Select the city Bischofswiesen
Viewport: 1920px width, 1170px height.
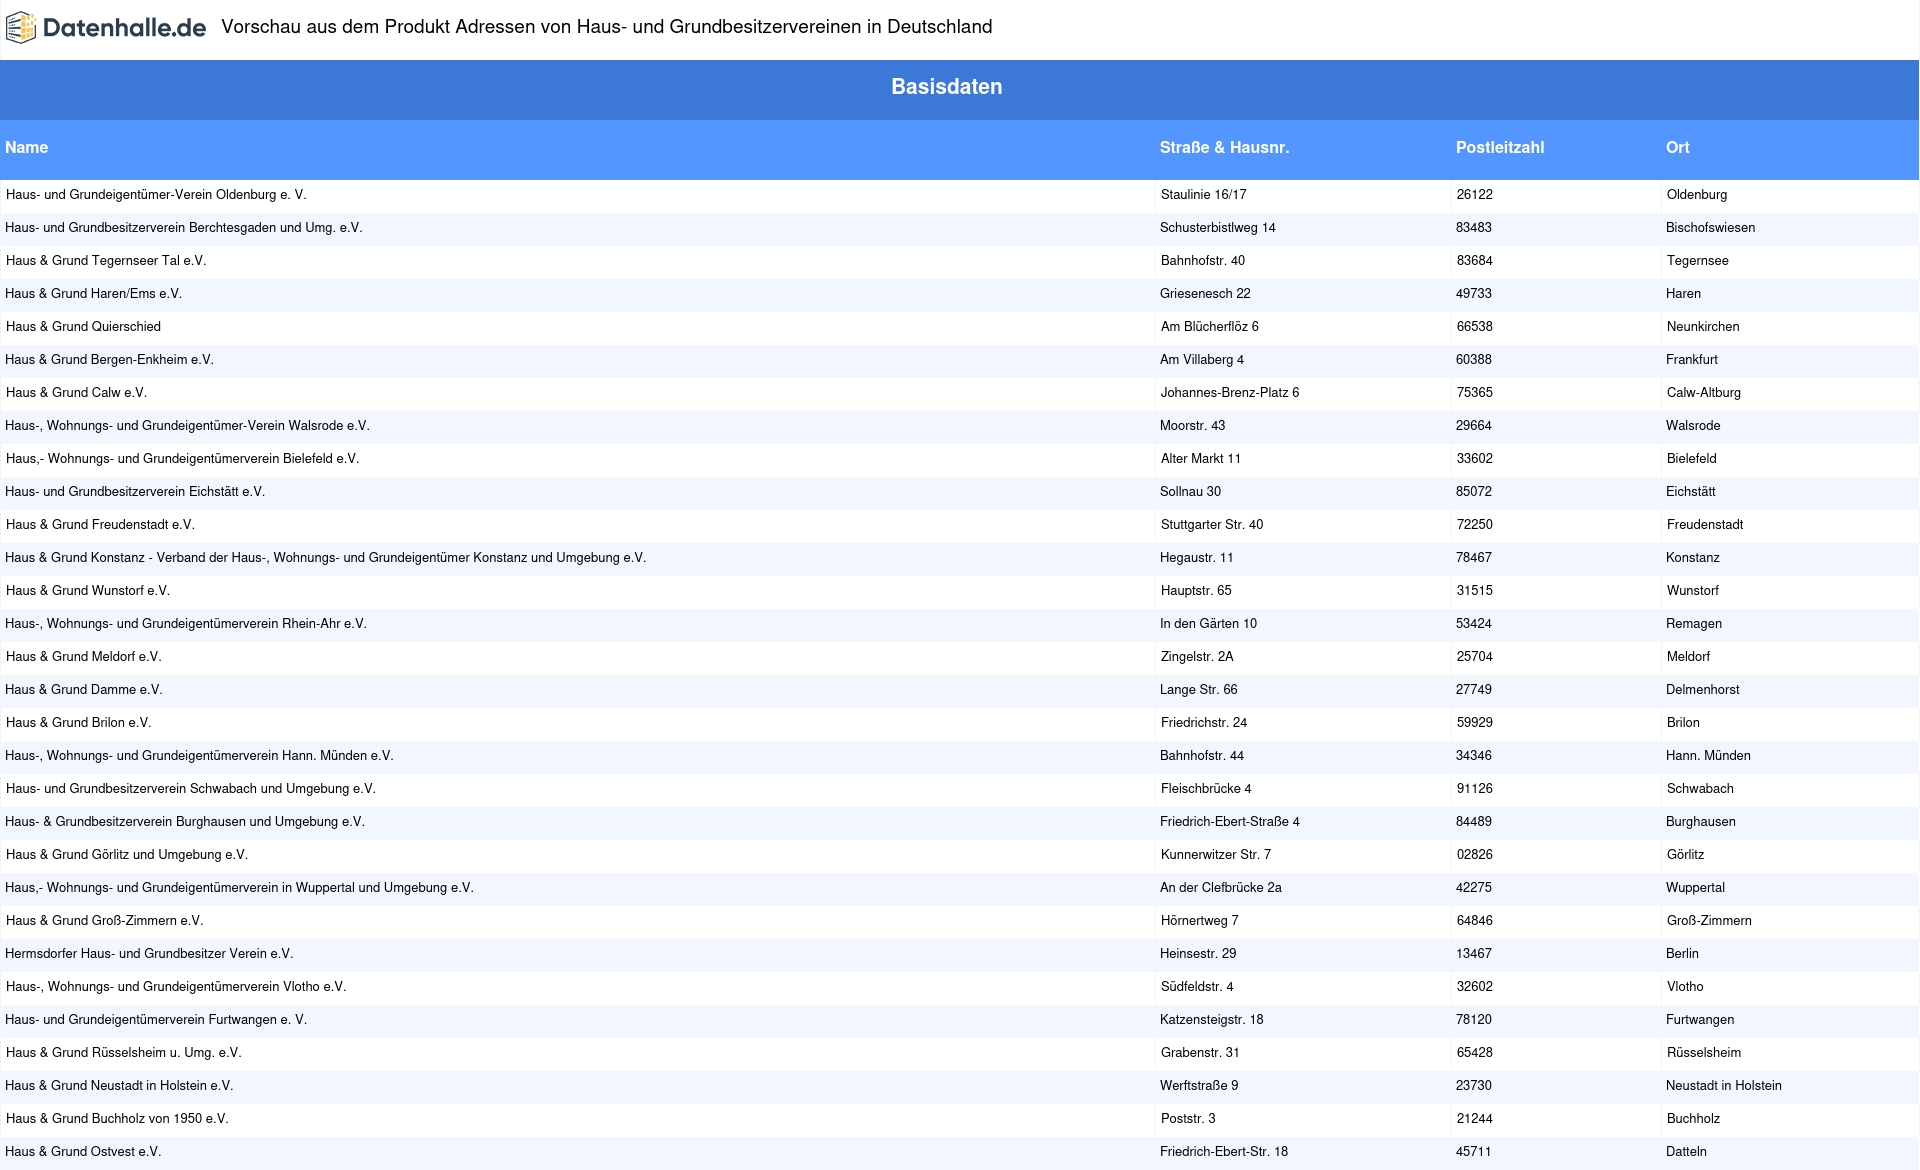click(x=1711, y=228)
